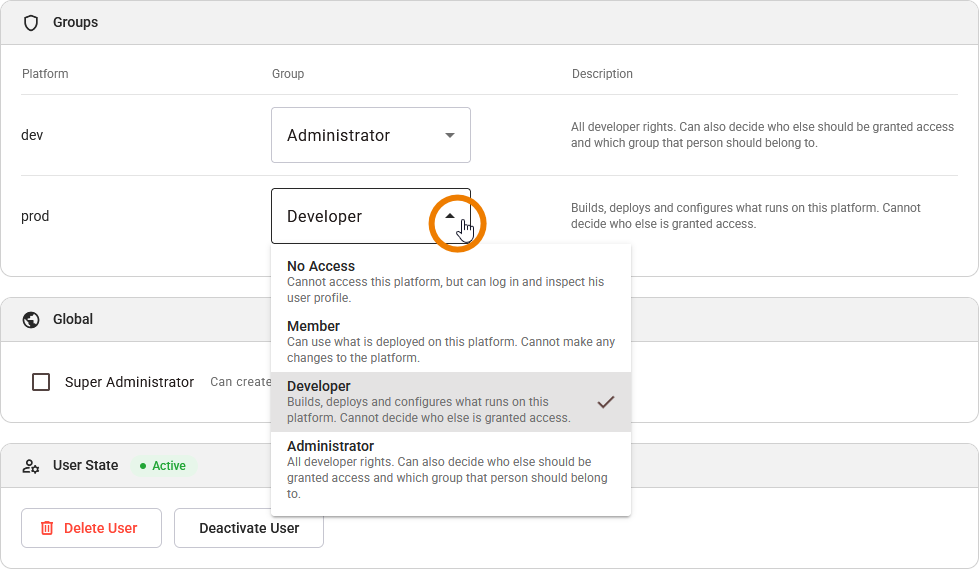Click the Super Administrator label

click(x=129, y=382)
